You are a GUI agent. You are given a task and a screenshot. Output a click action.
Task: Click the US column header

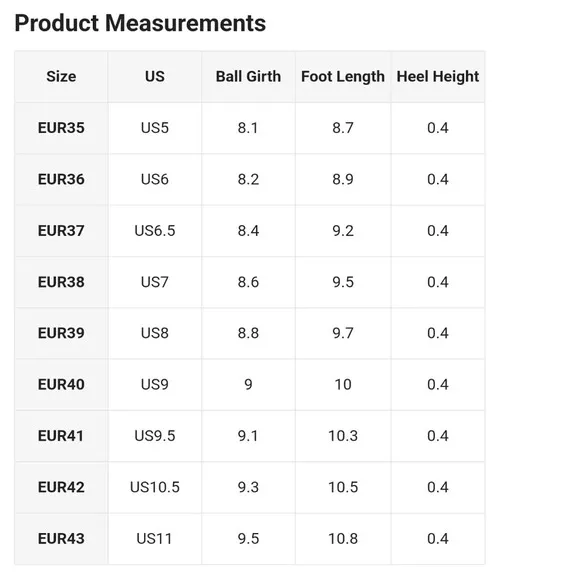click(155, 77)
